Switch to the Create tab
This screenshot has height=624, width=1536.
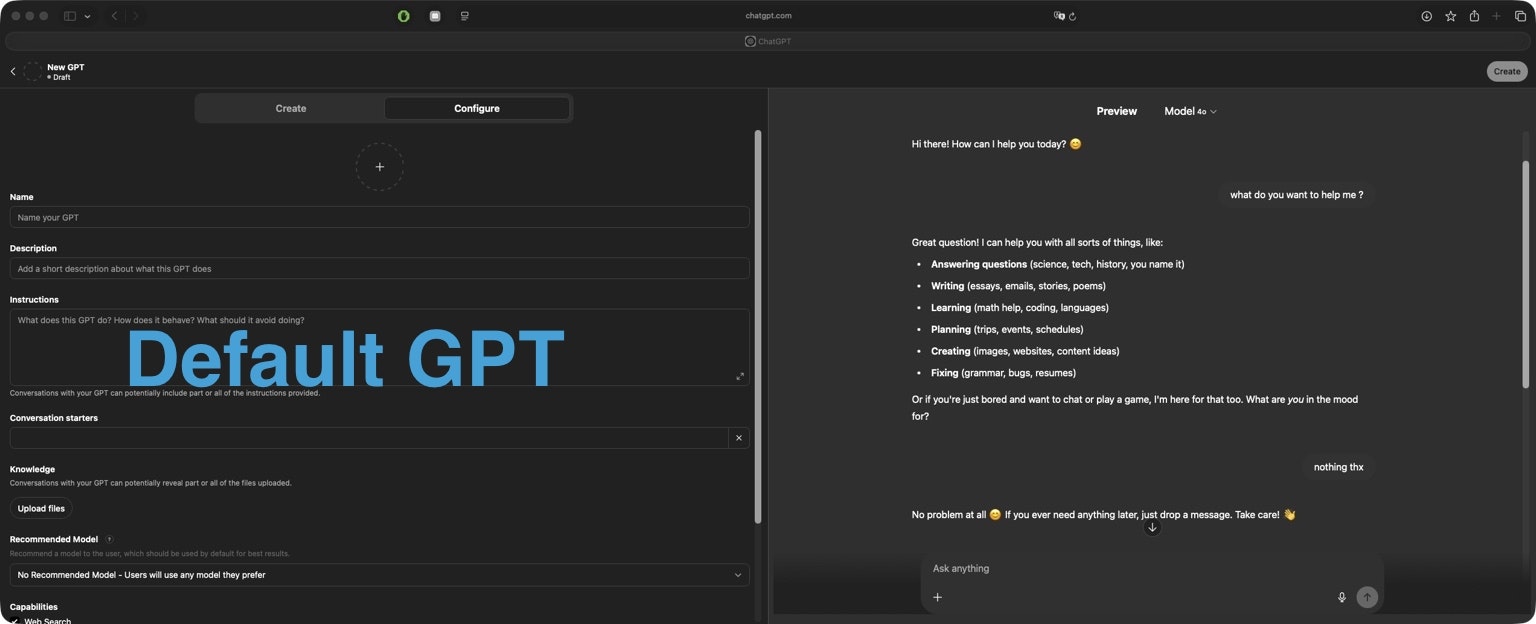[x=290, y=108]
